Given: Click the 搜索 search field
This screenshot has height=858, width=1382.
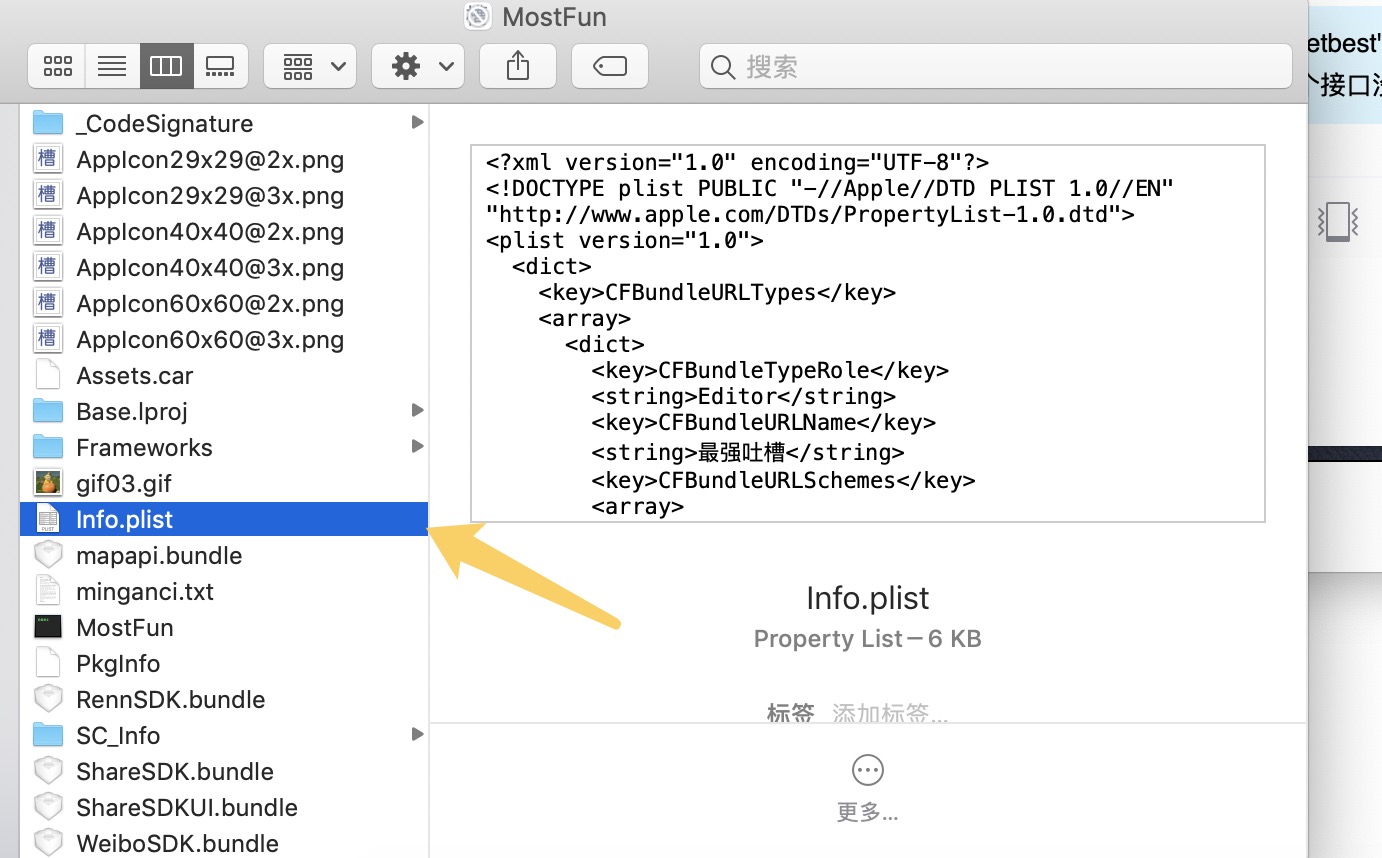Looking at the screenshot, I should tap(994, 66).
